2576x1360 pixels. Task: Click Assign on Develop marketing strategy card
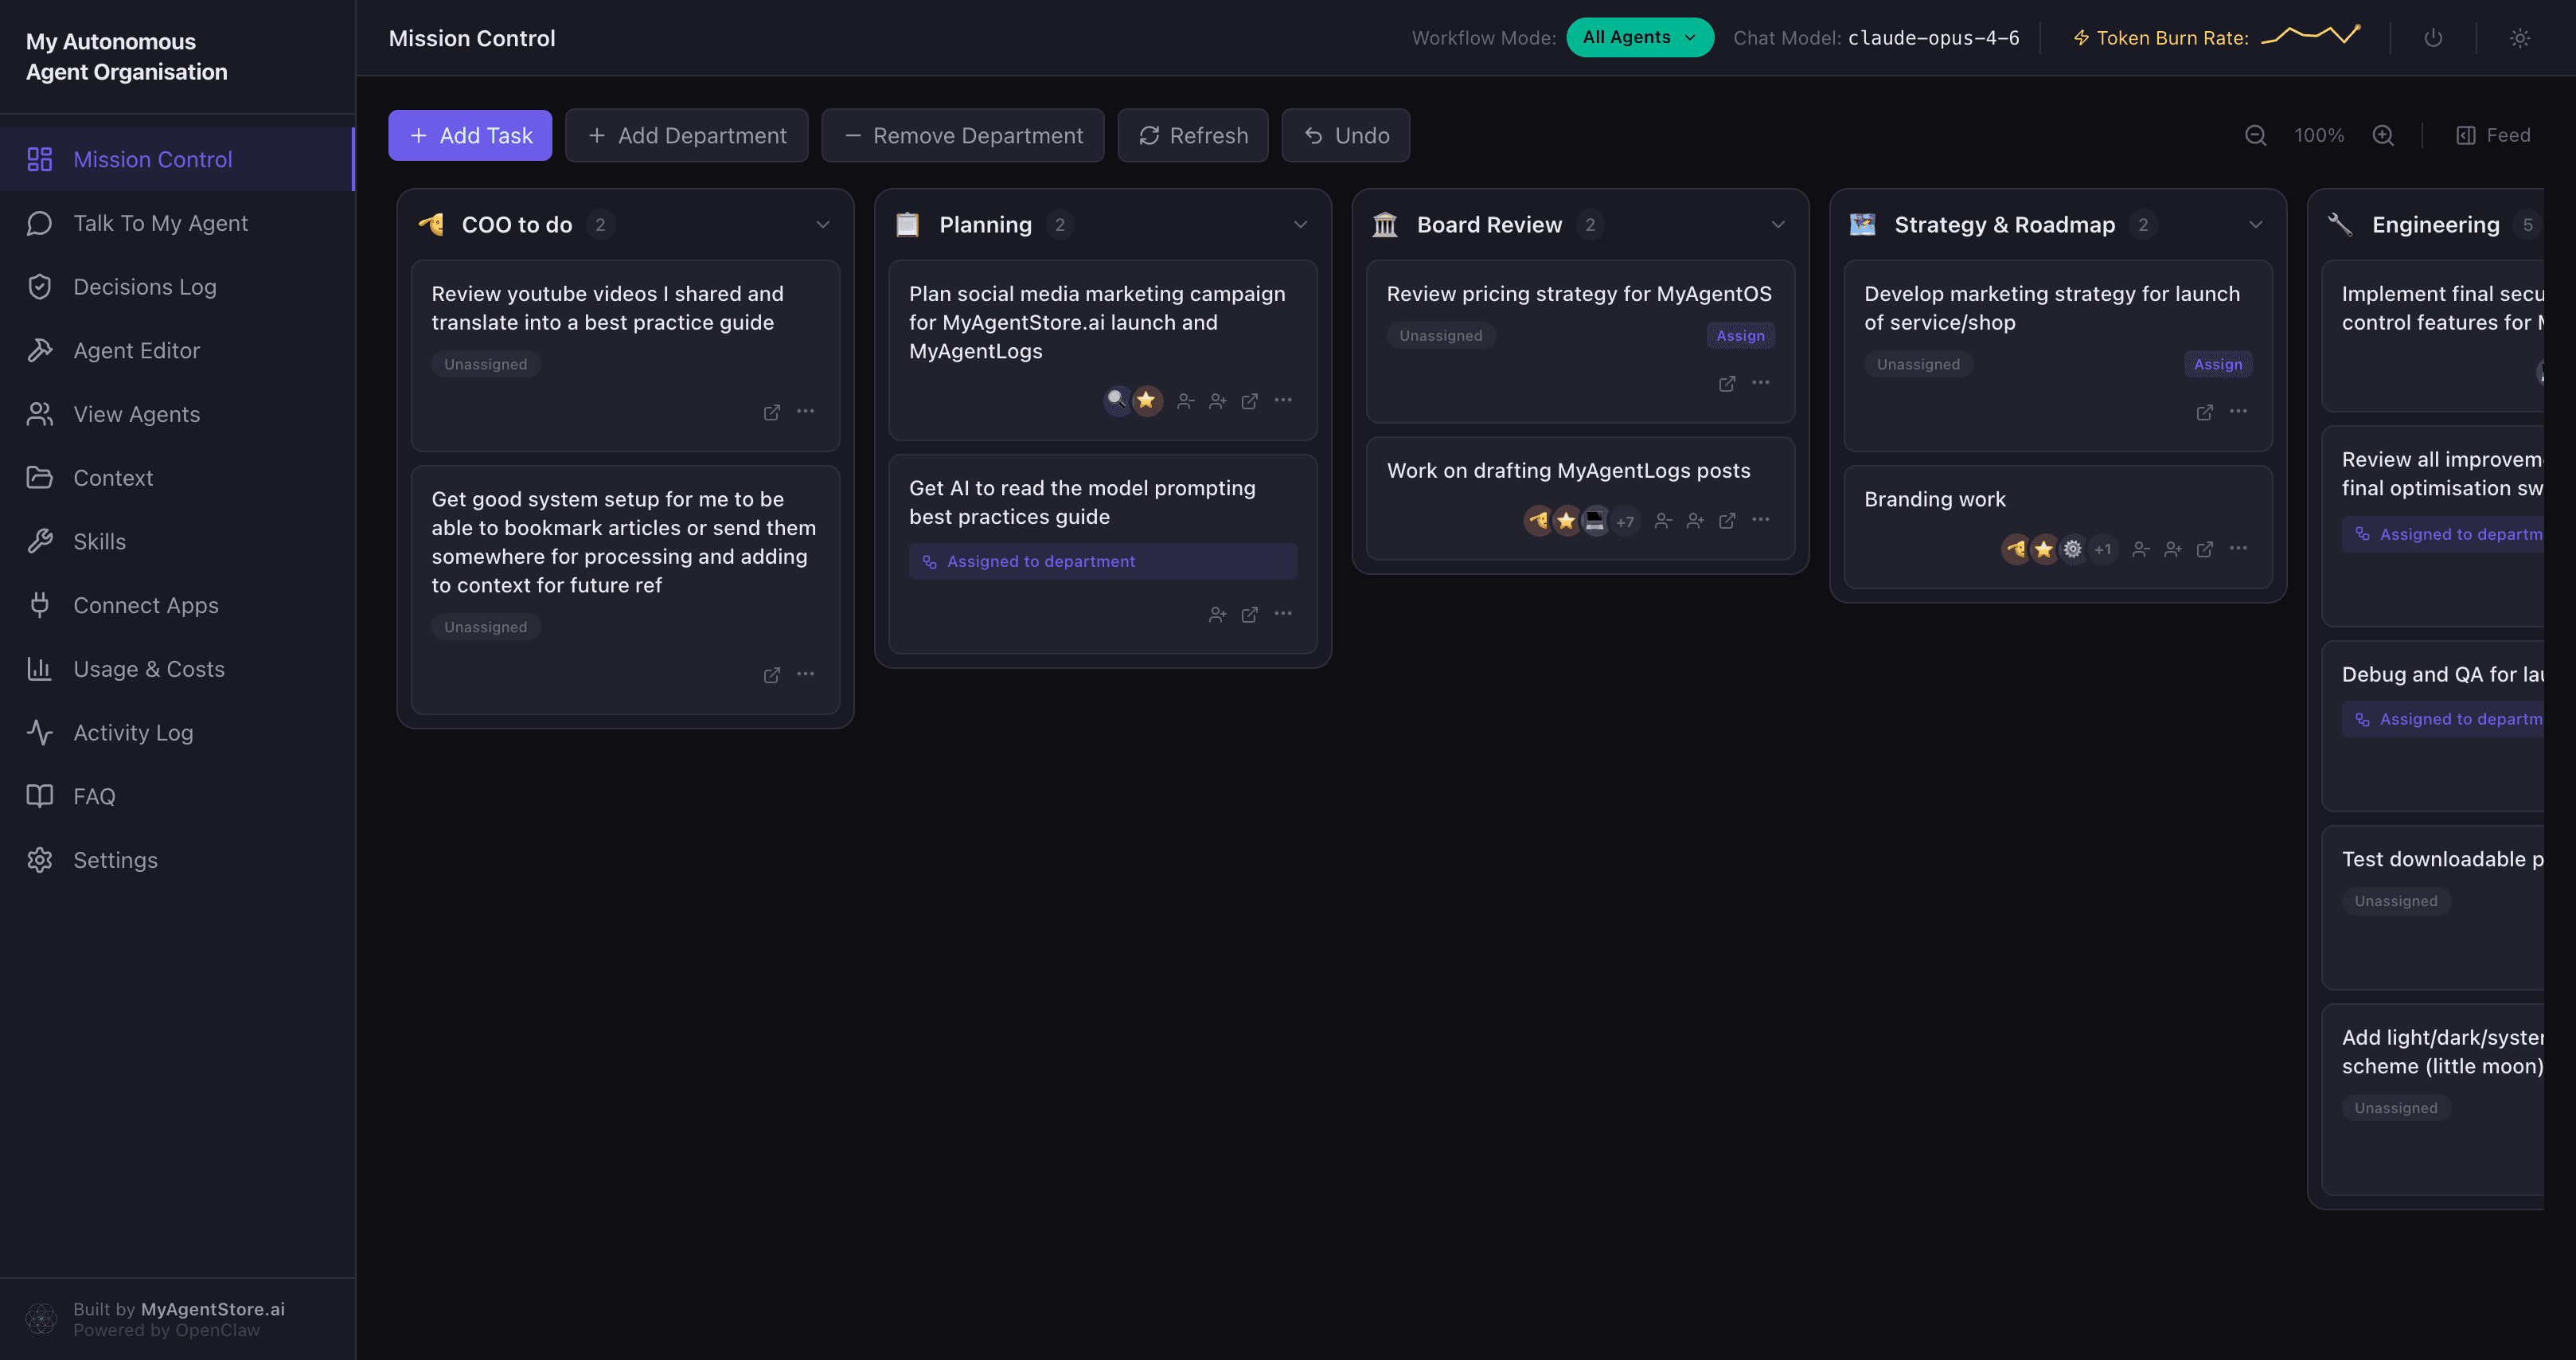pos(2217,364)
